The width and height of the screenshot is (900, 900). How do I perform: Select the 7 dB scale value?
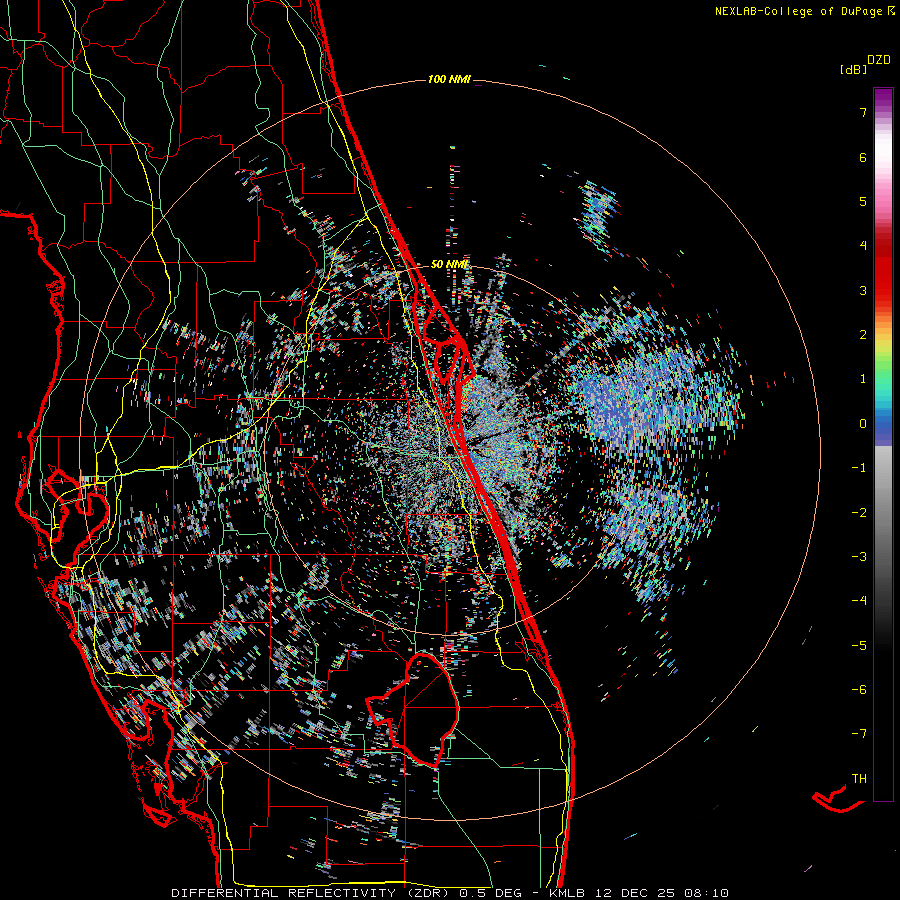click(863, 112)
